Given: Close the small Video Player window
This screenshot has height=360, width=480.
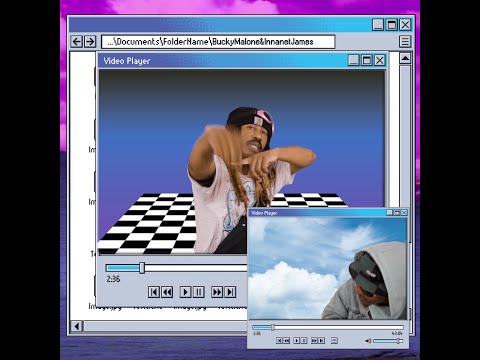Looking at the screenshot, I should [x=404, y=212].
